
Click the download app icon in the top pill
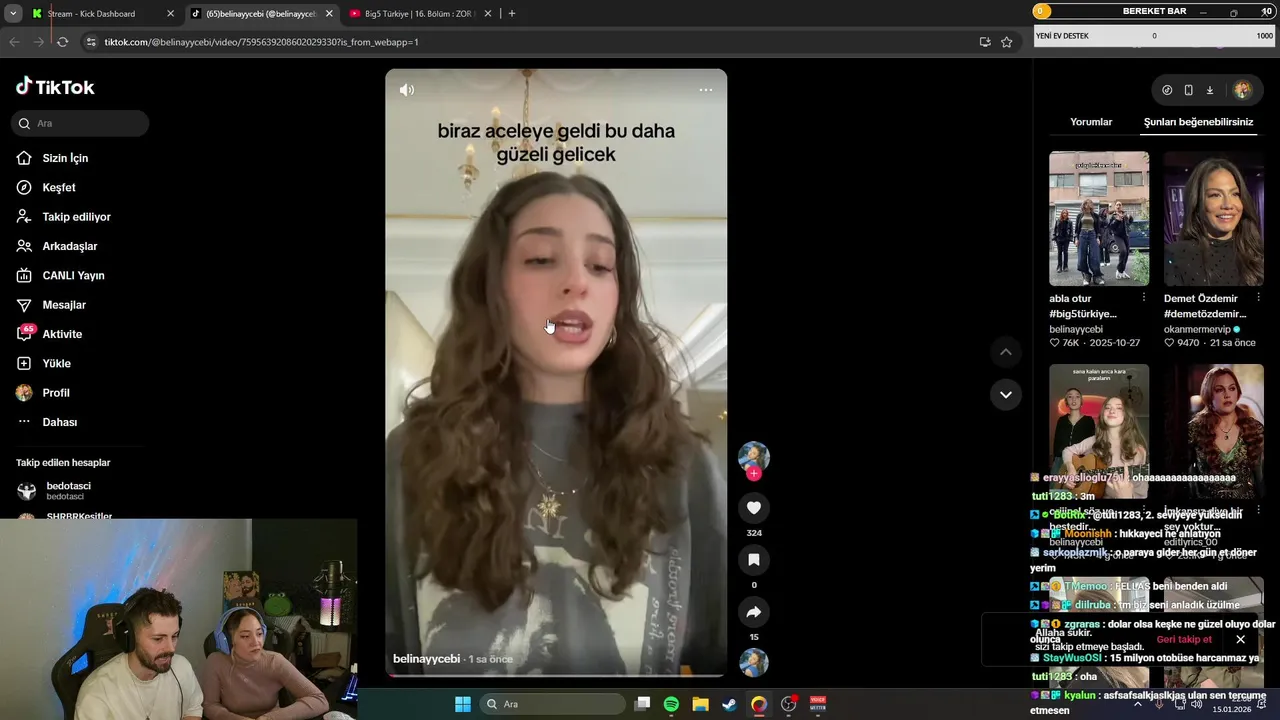[x=1209, y=90]
